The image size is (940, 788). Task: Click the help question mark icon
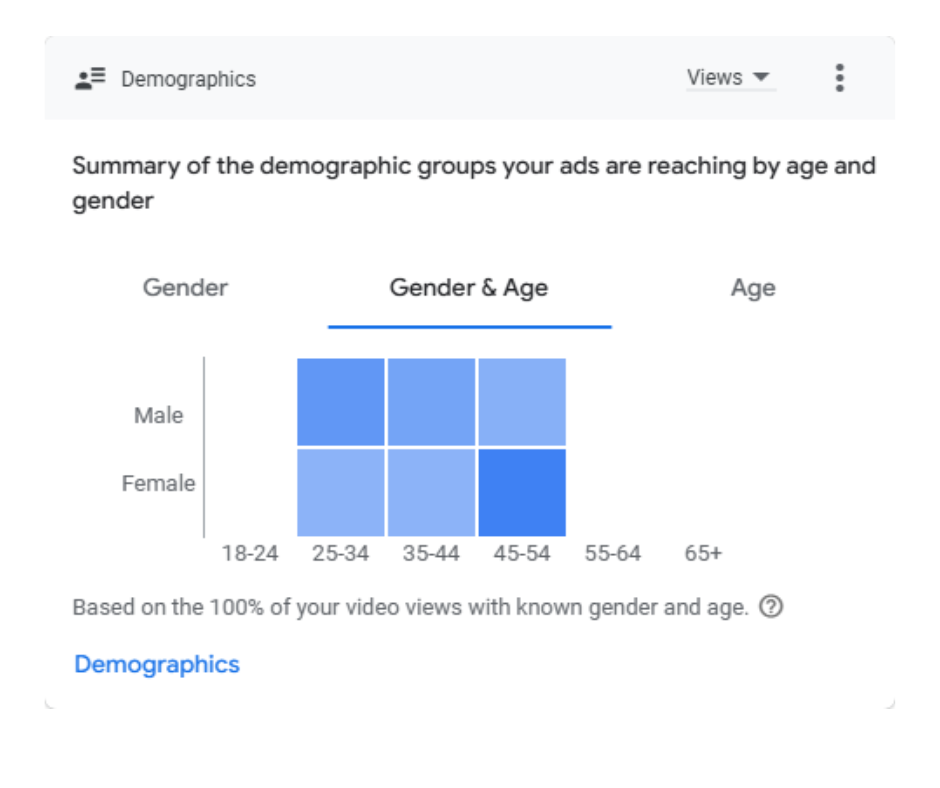(x=770, y=607)
